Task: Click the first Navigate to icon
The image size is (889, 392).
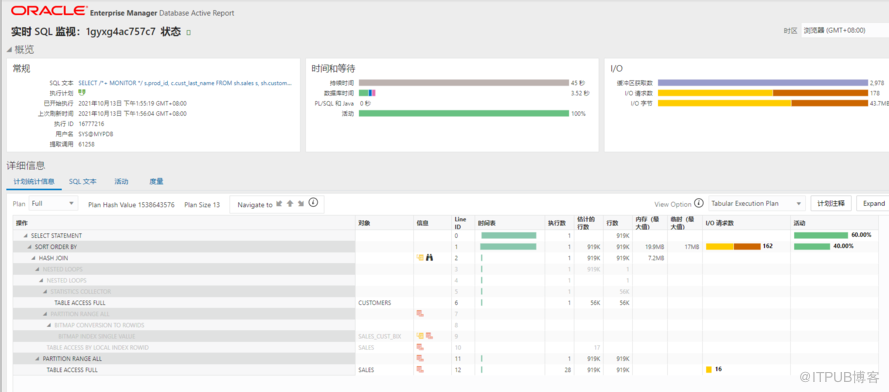Action: click(x=279, y=204)
